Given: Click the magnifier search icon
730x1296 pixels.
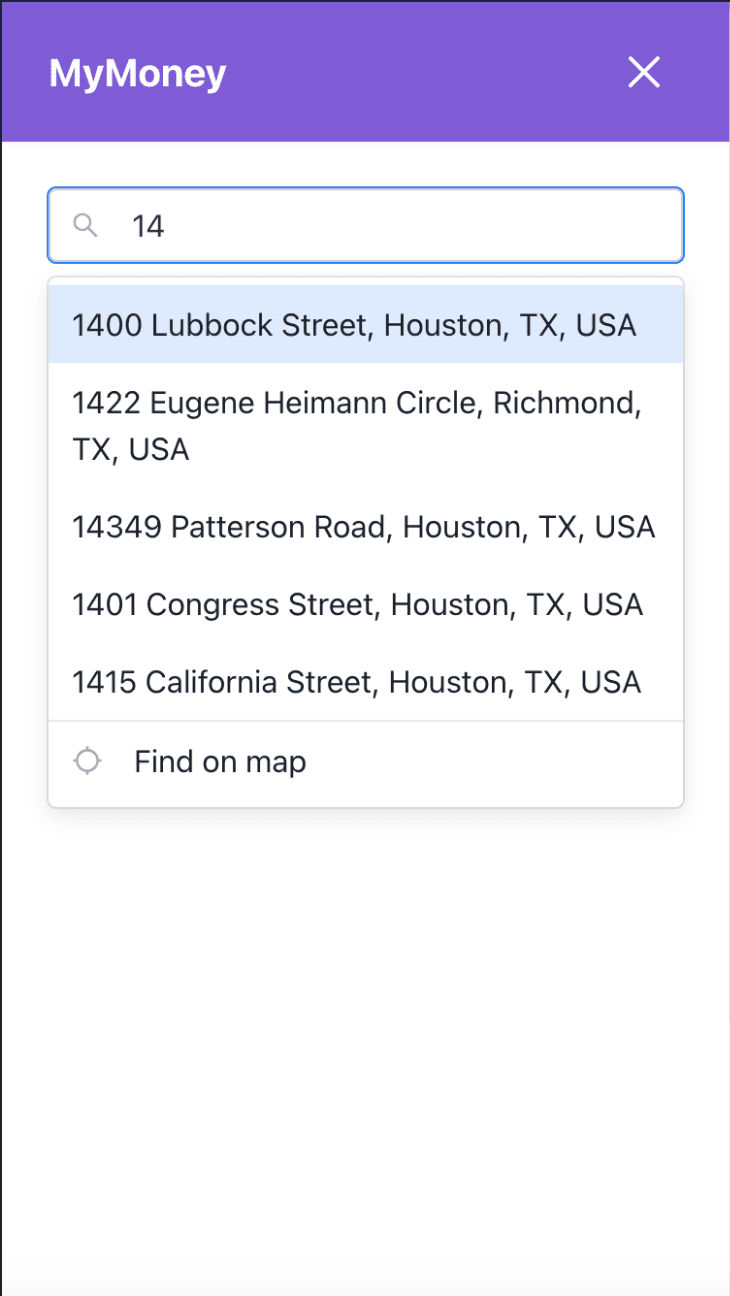Looking at the screenshot, I should (x=86, y=225).
